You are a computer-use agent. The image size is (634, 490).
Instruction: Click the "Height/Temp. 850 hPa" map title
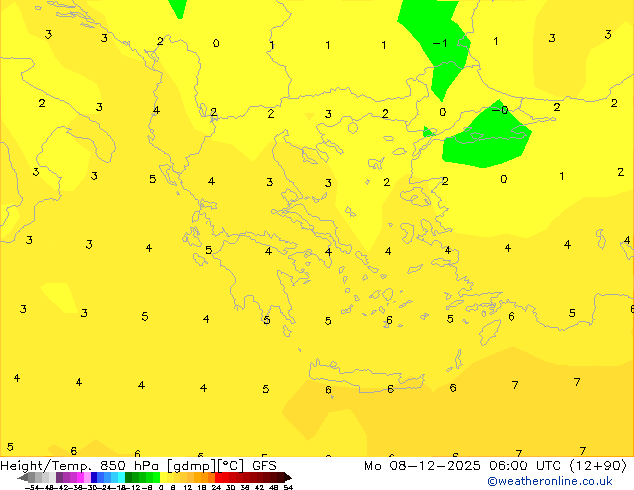coord(79,465)
